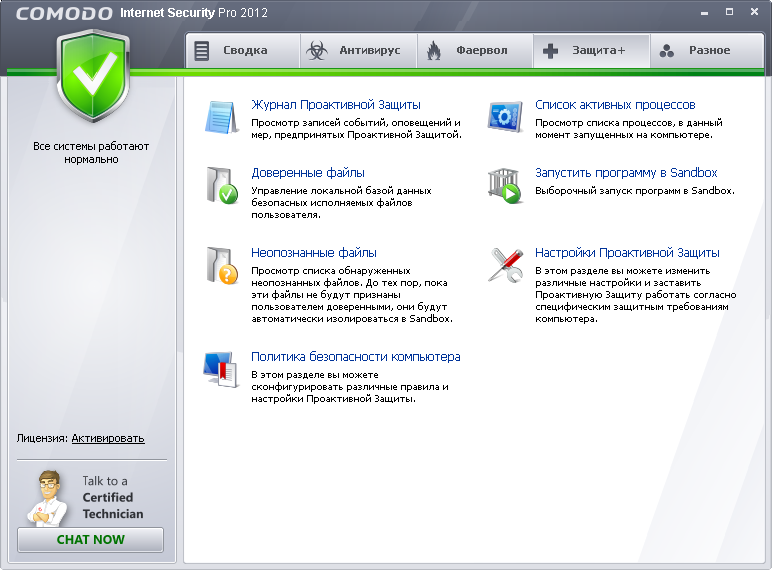Switch to the Сводка tab
Image resolution: width=772 pixels, height=570 pixels.
(243, 50)
